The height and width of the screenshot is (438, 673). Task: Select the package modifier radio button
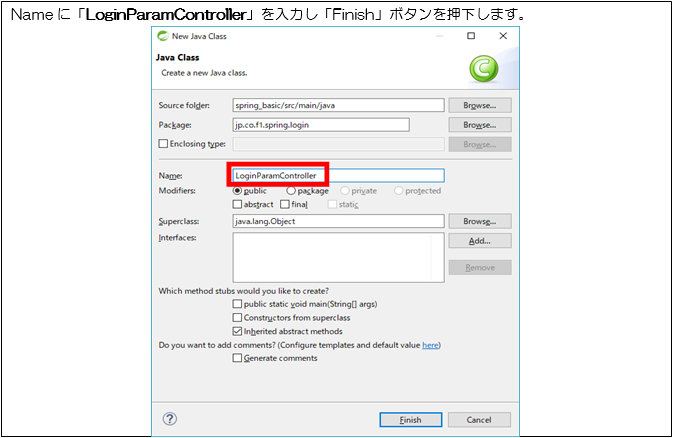click(x=291, y=190)
